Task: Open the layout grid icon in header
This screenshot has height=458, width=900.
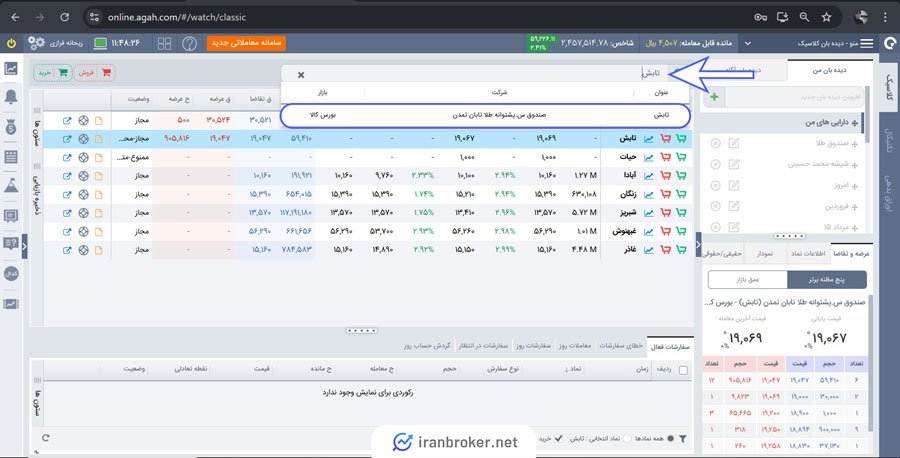Action: click(165, 43)
